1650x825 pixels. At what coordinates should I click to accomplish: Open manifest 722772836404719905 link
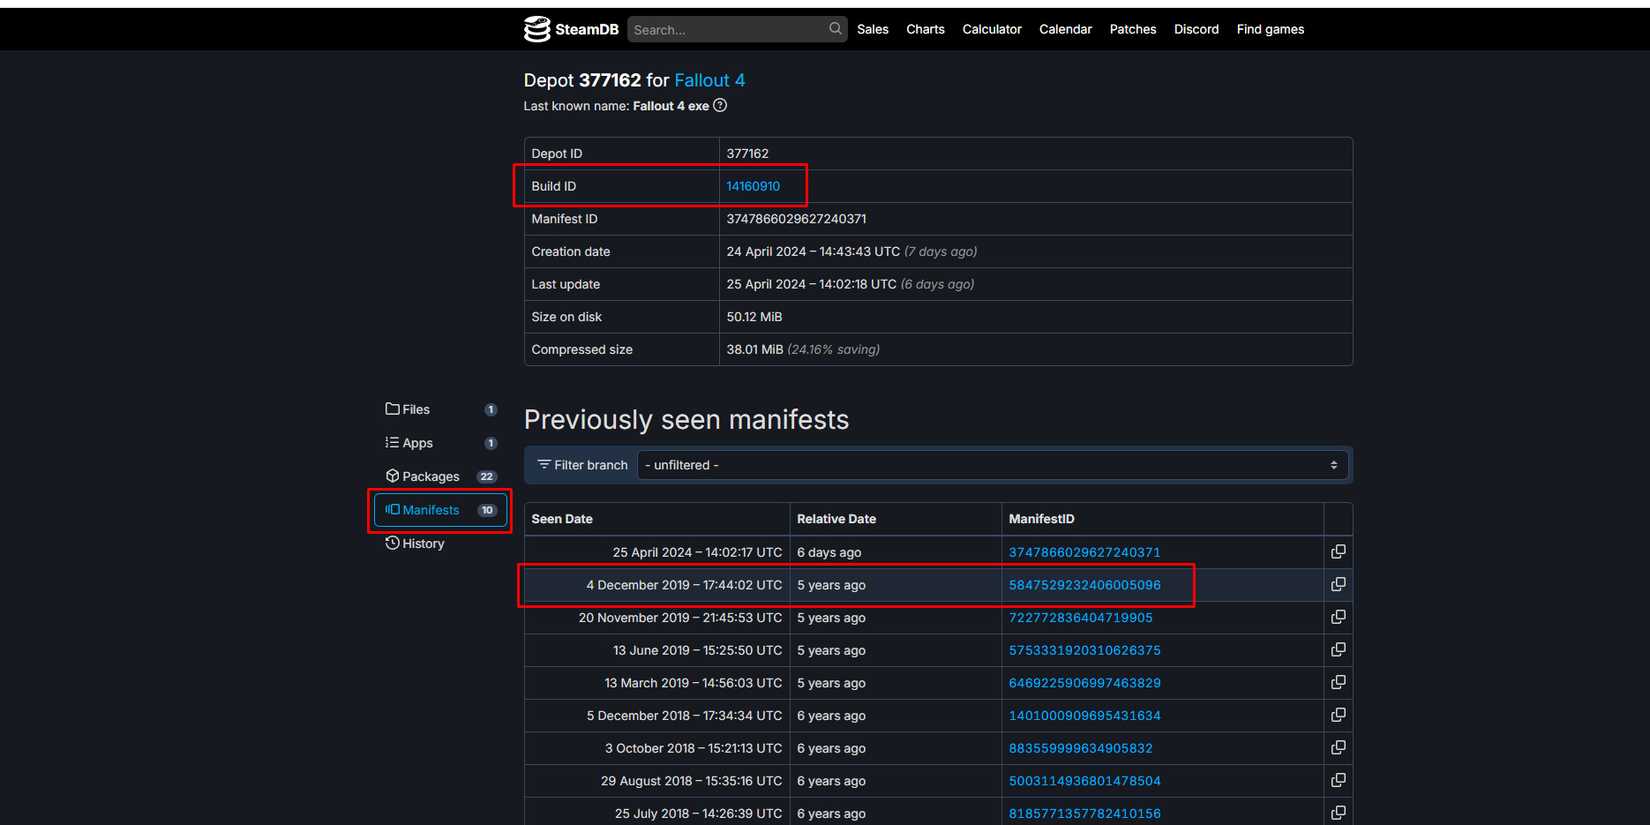point(1080,618)
